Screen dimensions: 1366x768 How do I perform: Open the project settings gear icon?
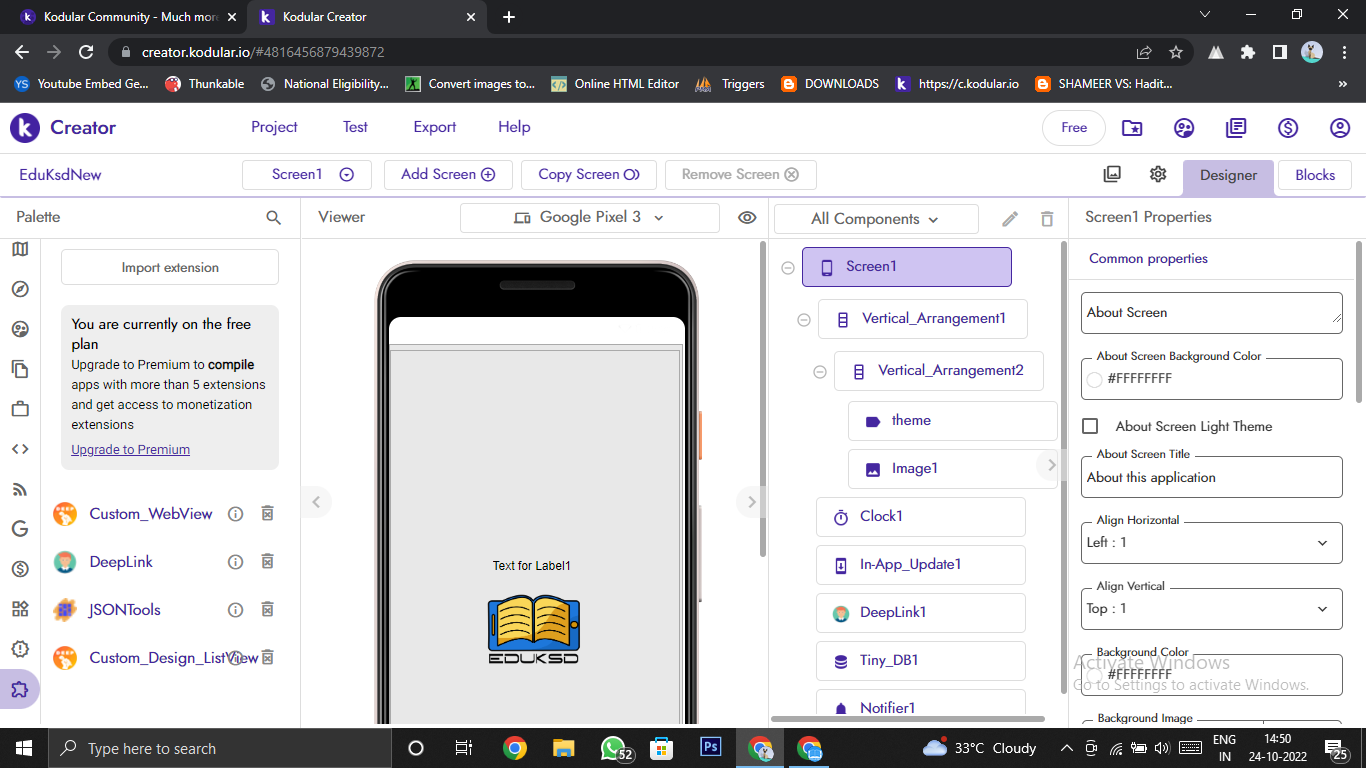(1158, 174)
